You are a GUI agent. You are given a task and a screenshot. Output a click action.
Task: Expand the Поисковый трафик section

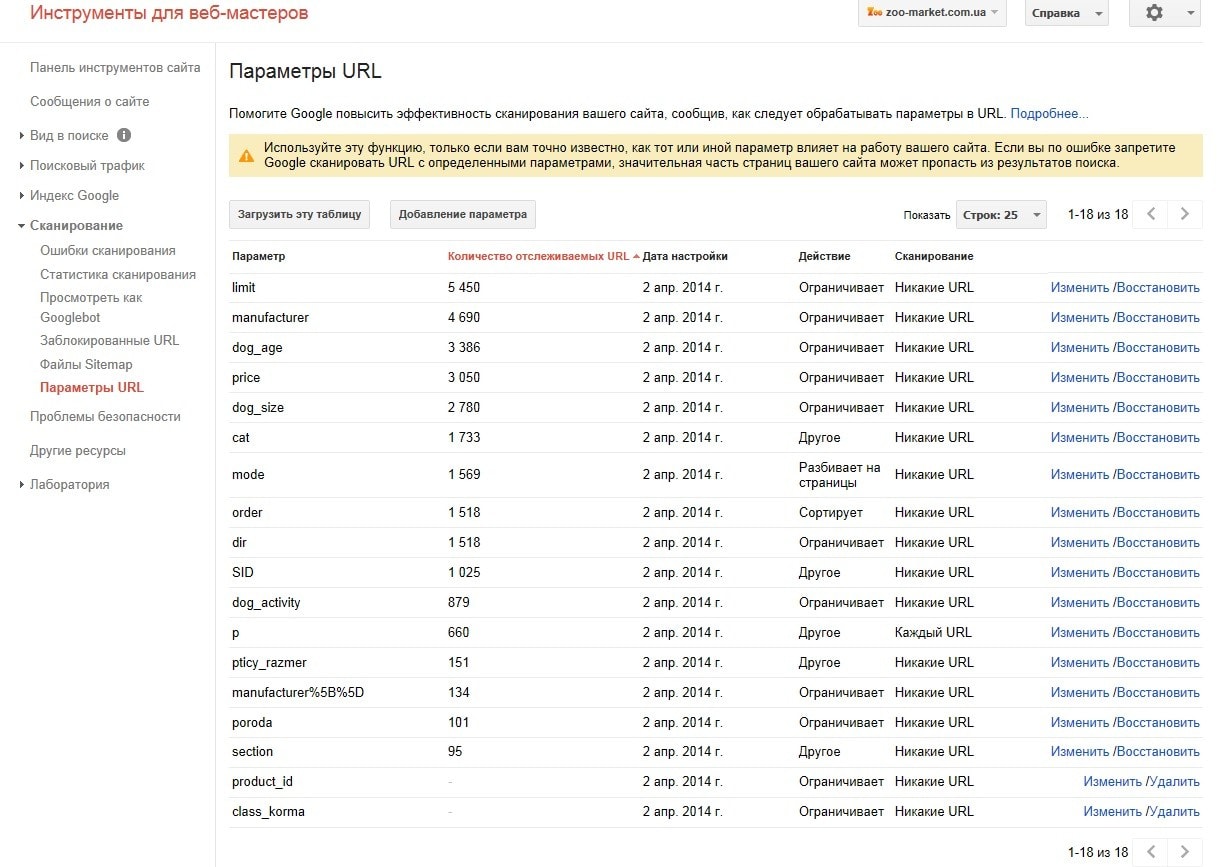click(x=87, y=166)
